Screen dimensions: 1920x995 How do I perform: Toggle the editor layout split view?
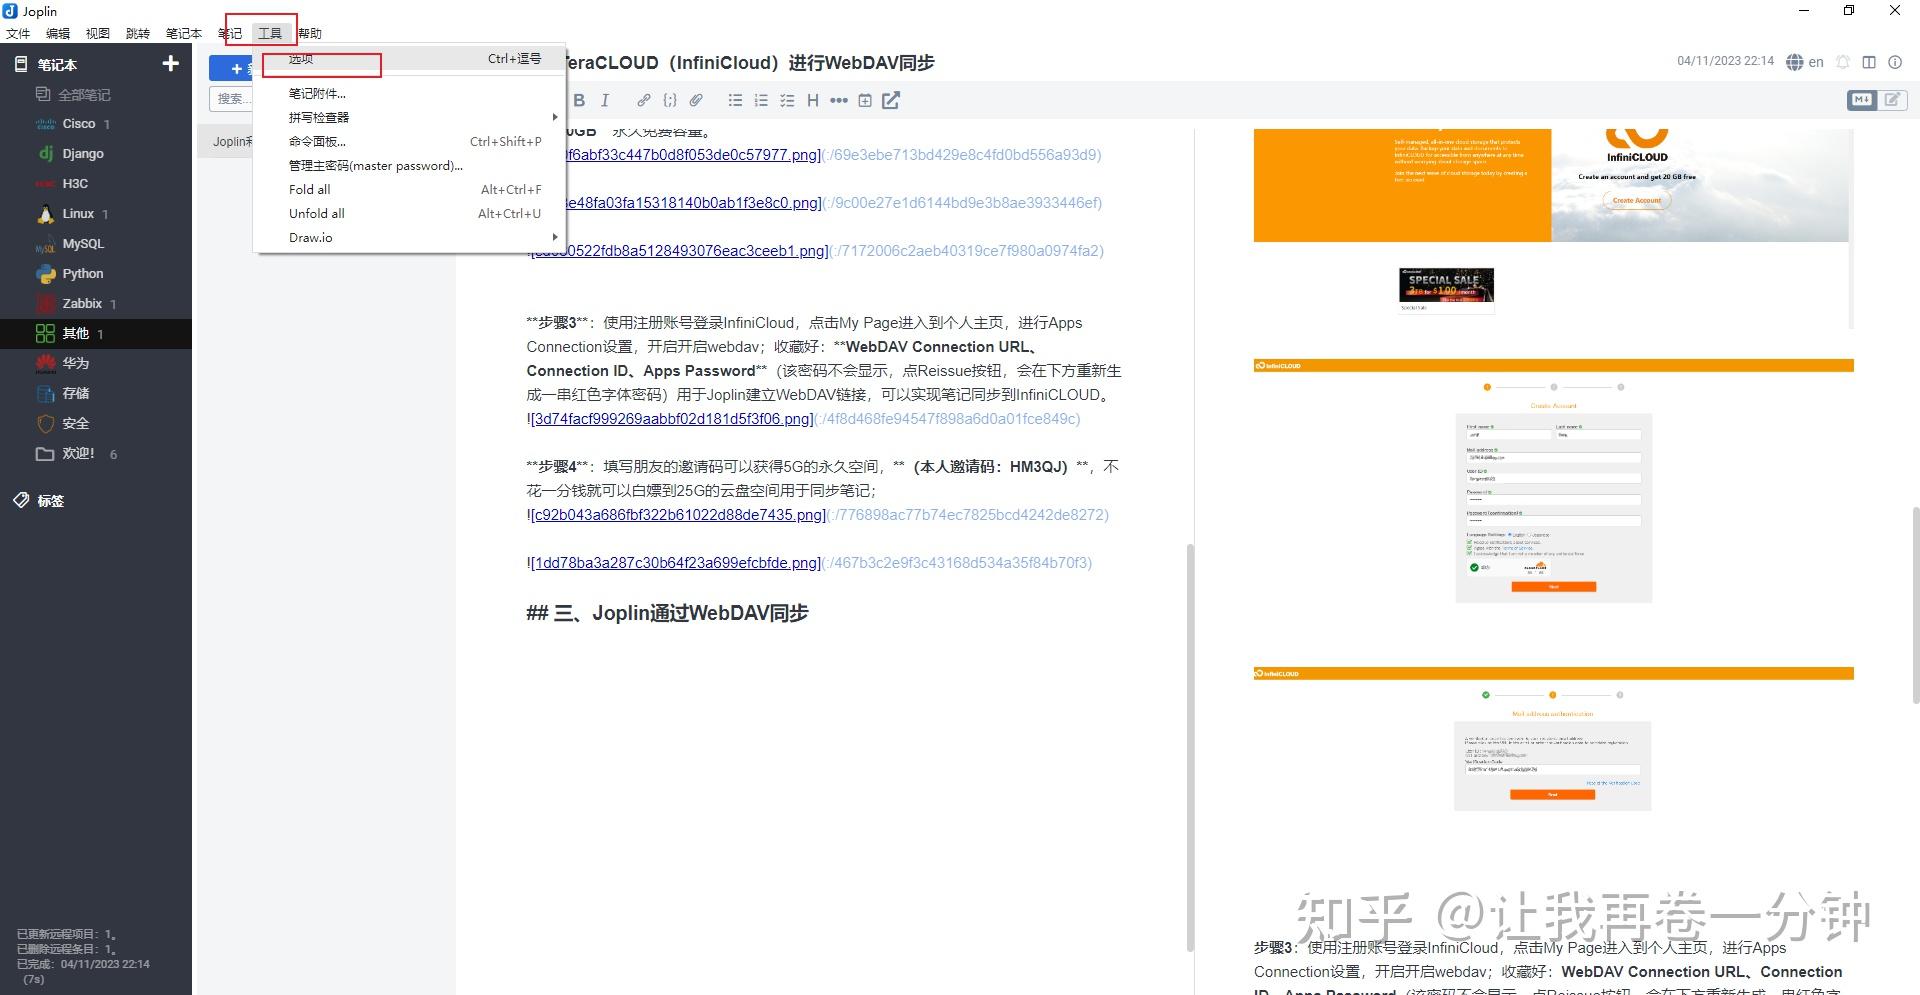1869,61
